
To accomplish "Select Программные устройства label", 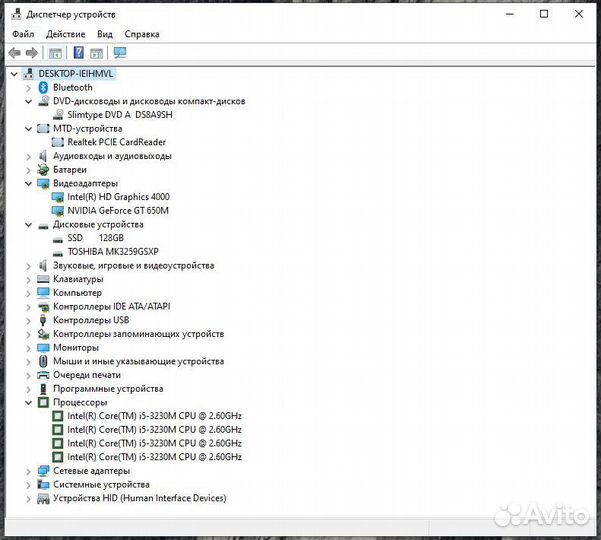I will (108, 389).
